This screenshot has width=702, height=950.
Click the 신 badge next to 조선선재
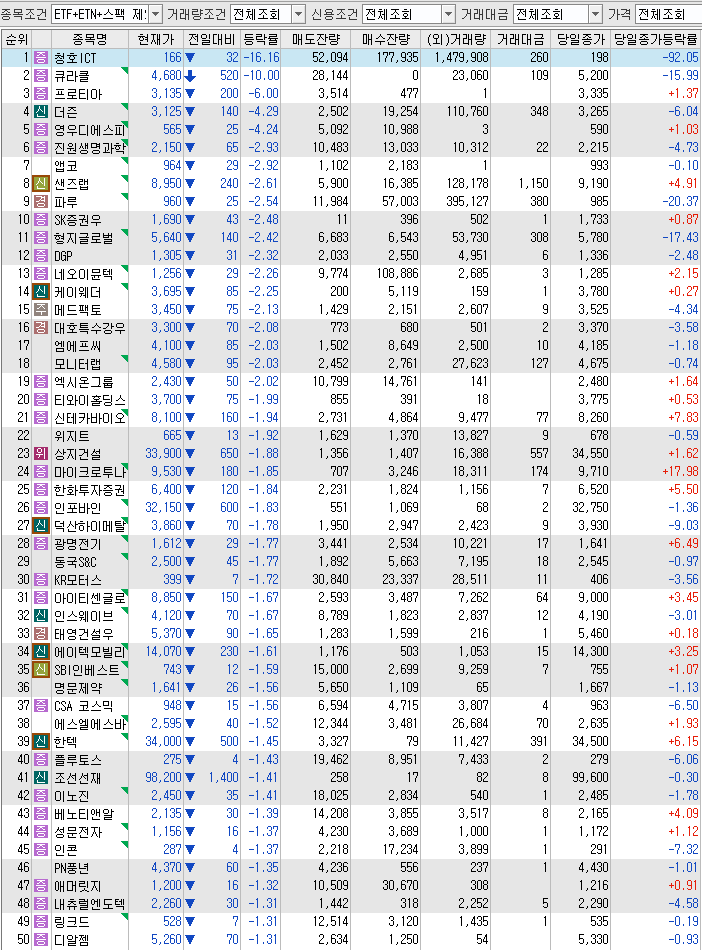[41, 778]
